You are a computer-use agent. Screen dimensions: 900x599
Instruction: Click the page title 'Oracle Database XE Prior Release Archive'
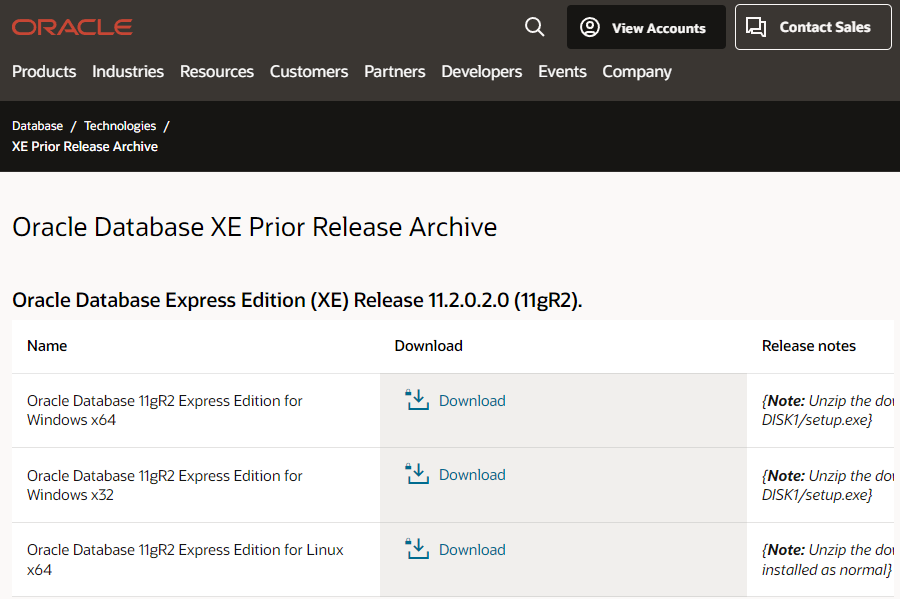[x=255, y=227]
